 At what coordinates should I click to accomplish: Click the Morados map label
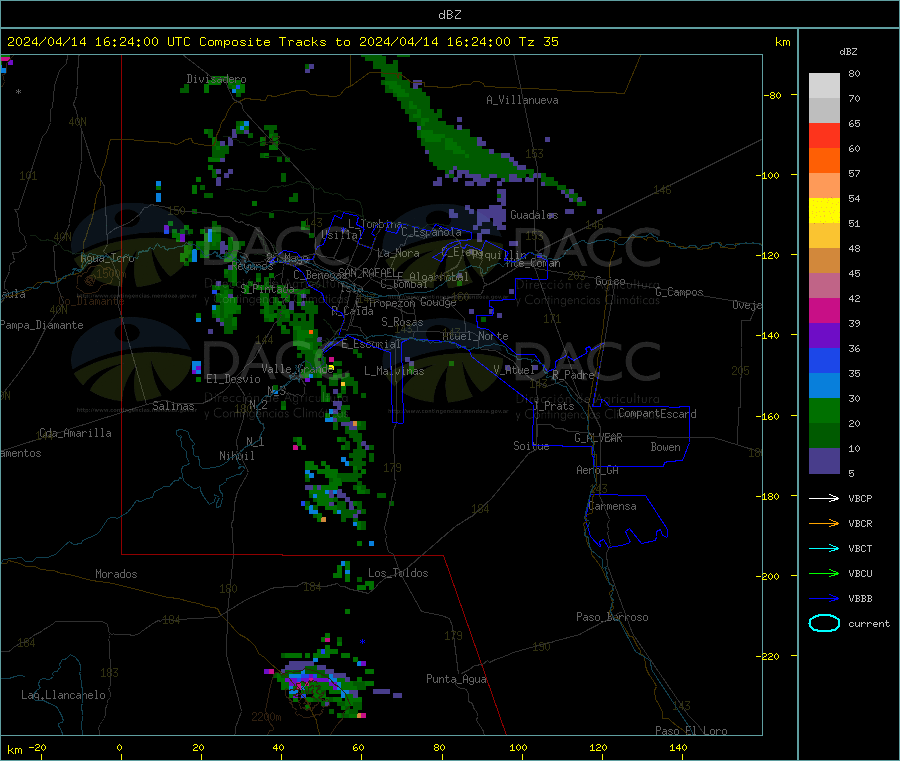(x=116, y=574)
